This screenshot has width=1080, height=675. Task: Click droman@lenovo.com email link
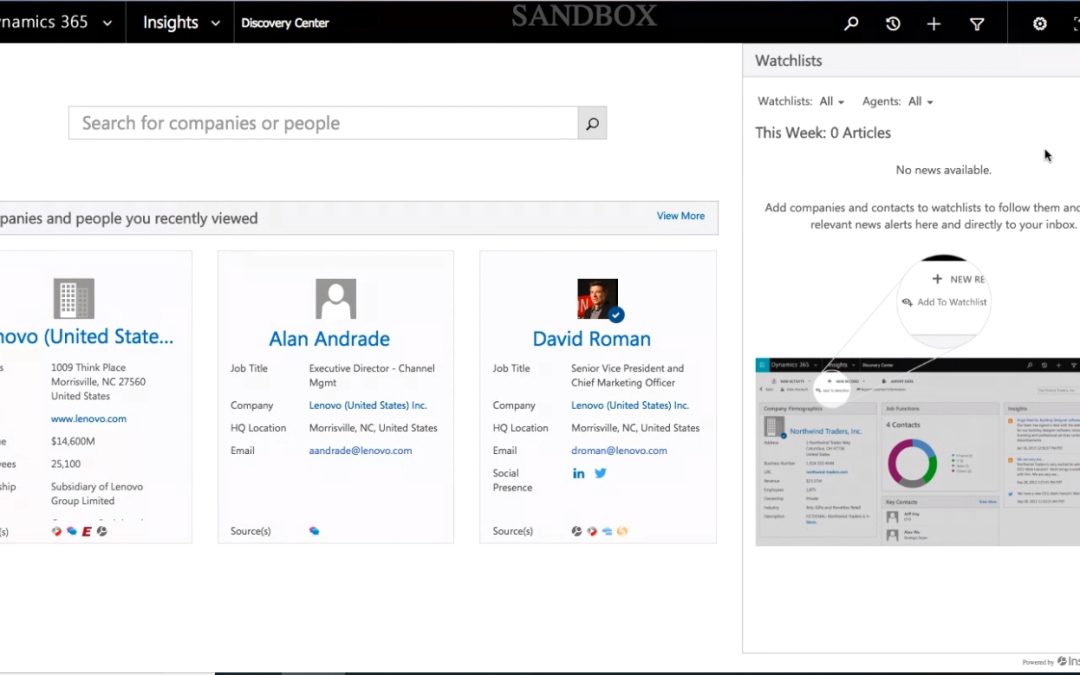tap(619, 450)
